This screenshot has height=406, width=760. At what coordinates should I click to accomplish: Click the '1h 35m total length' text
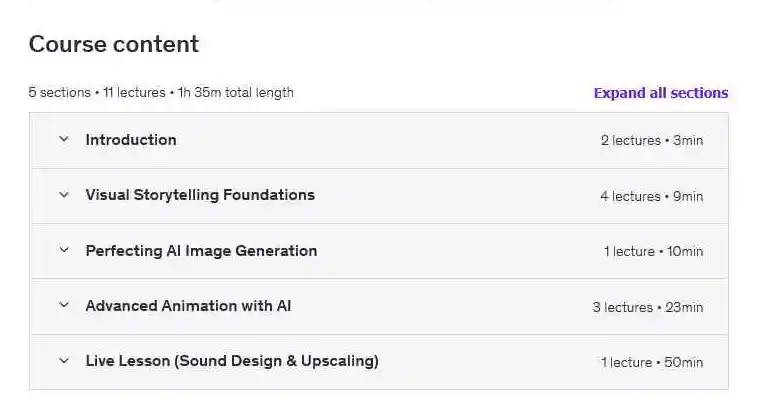click(236, 93)
